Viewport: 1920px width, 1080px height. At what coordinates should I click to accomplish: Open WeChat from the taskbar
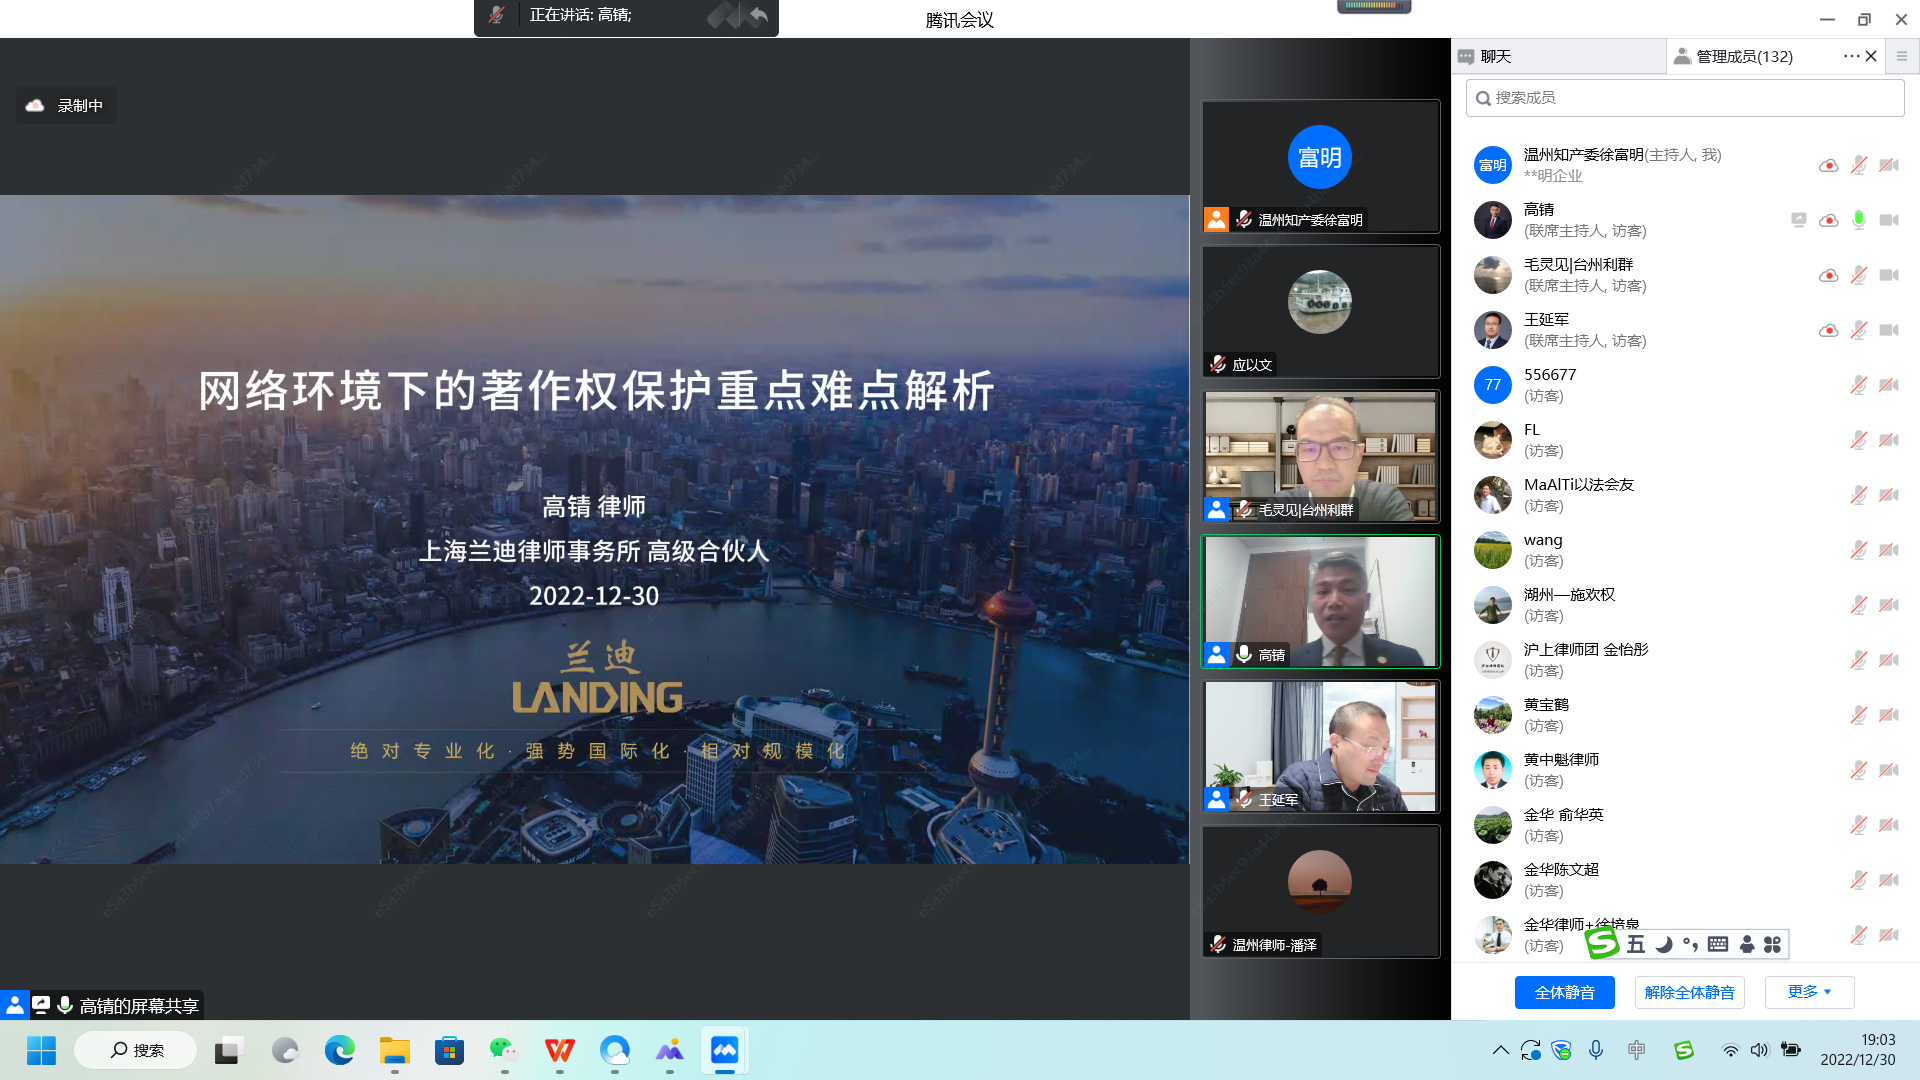click(504, 1050)
